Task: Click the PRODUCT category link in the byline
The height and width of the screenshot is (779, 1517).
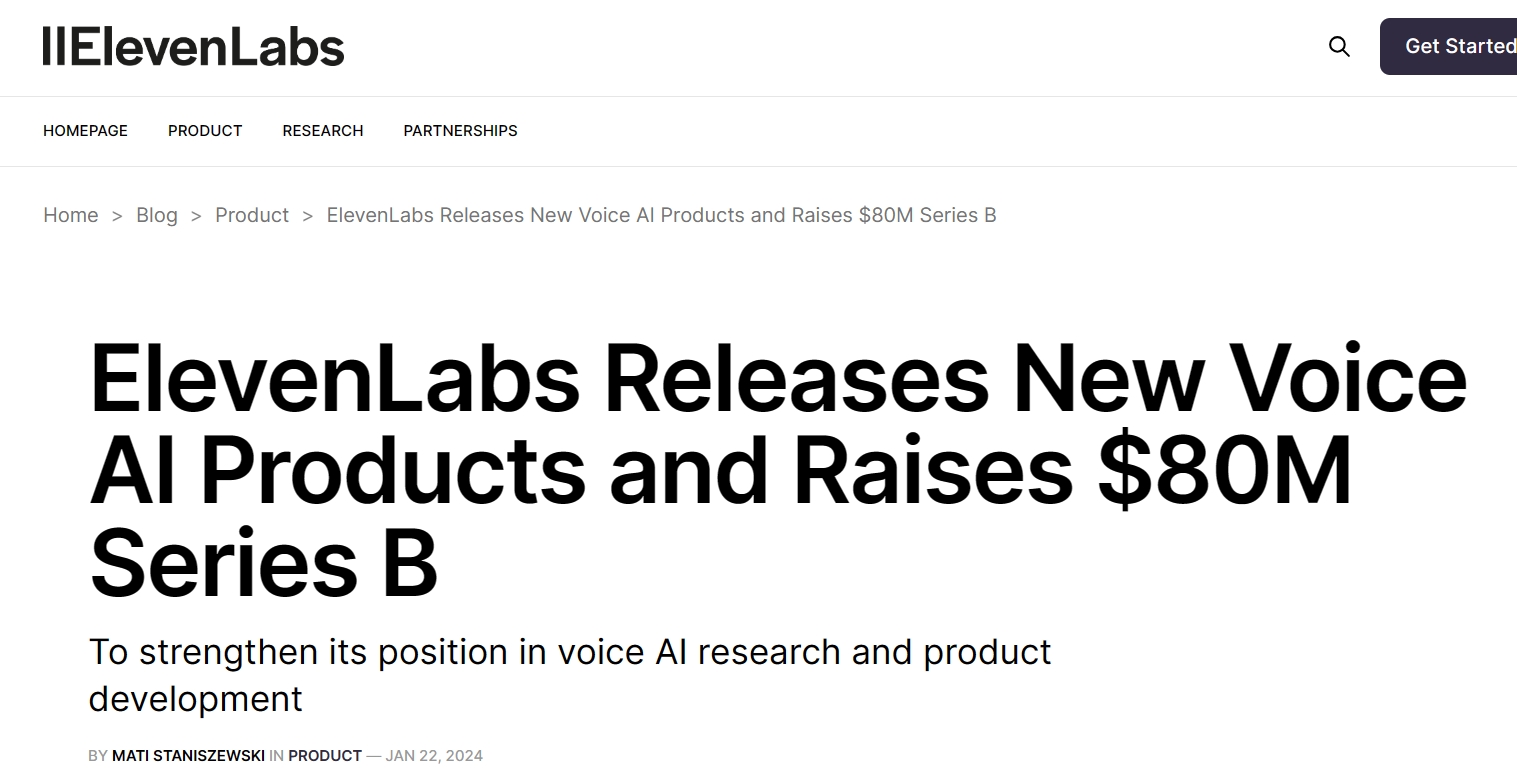Action: (x=325, y=756)
